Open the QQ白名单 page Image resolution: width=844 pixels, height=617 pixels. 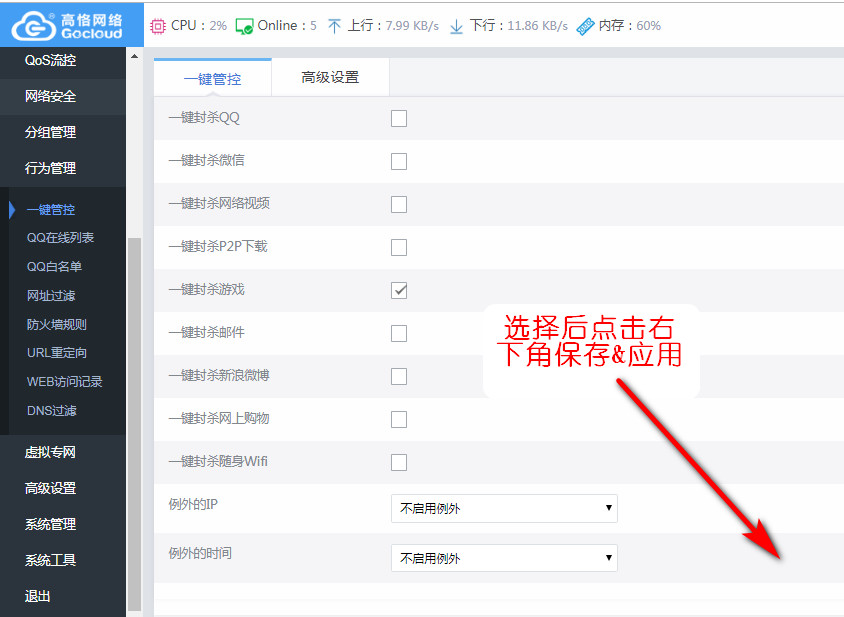(54, 267)
